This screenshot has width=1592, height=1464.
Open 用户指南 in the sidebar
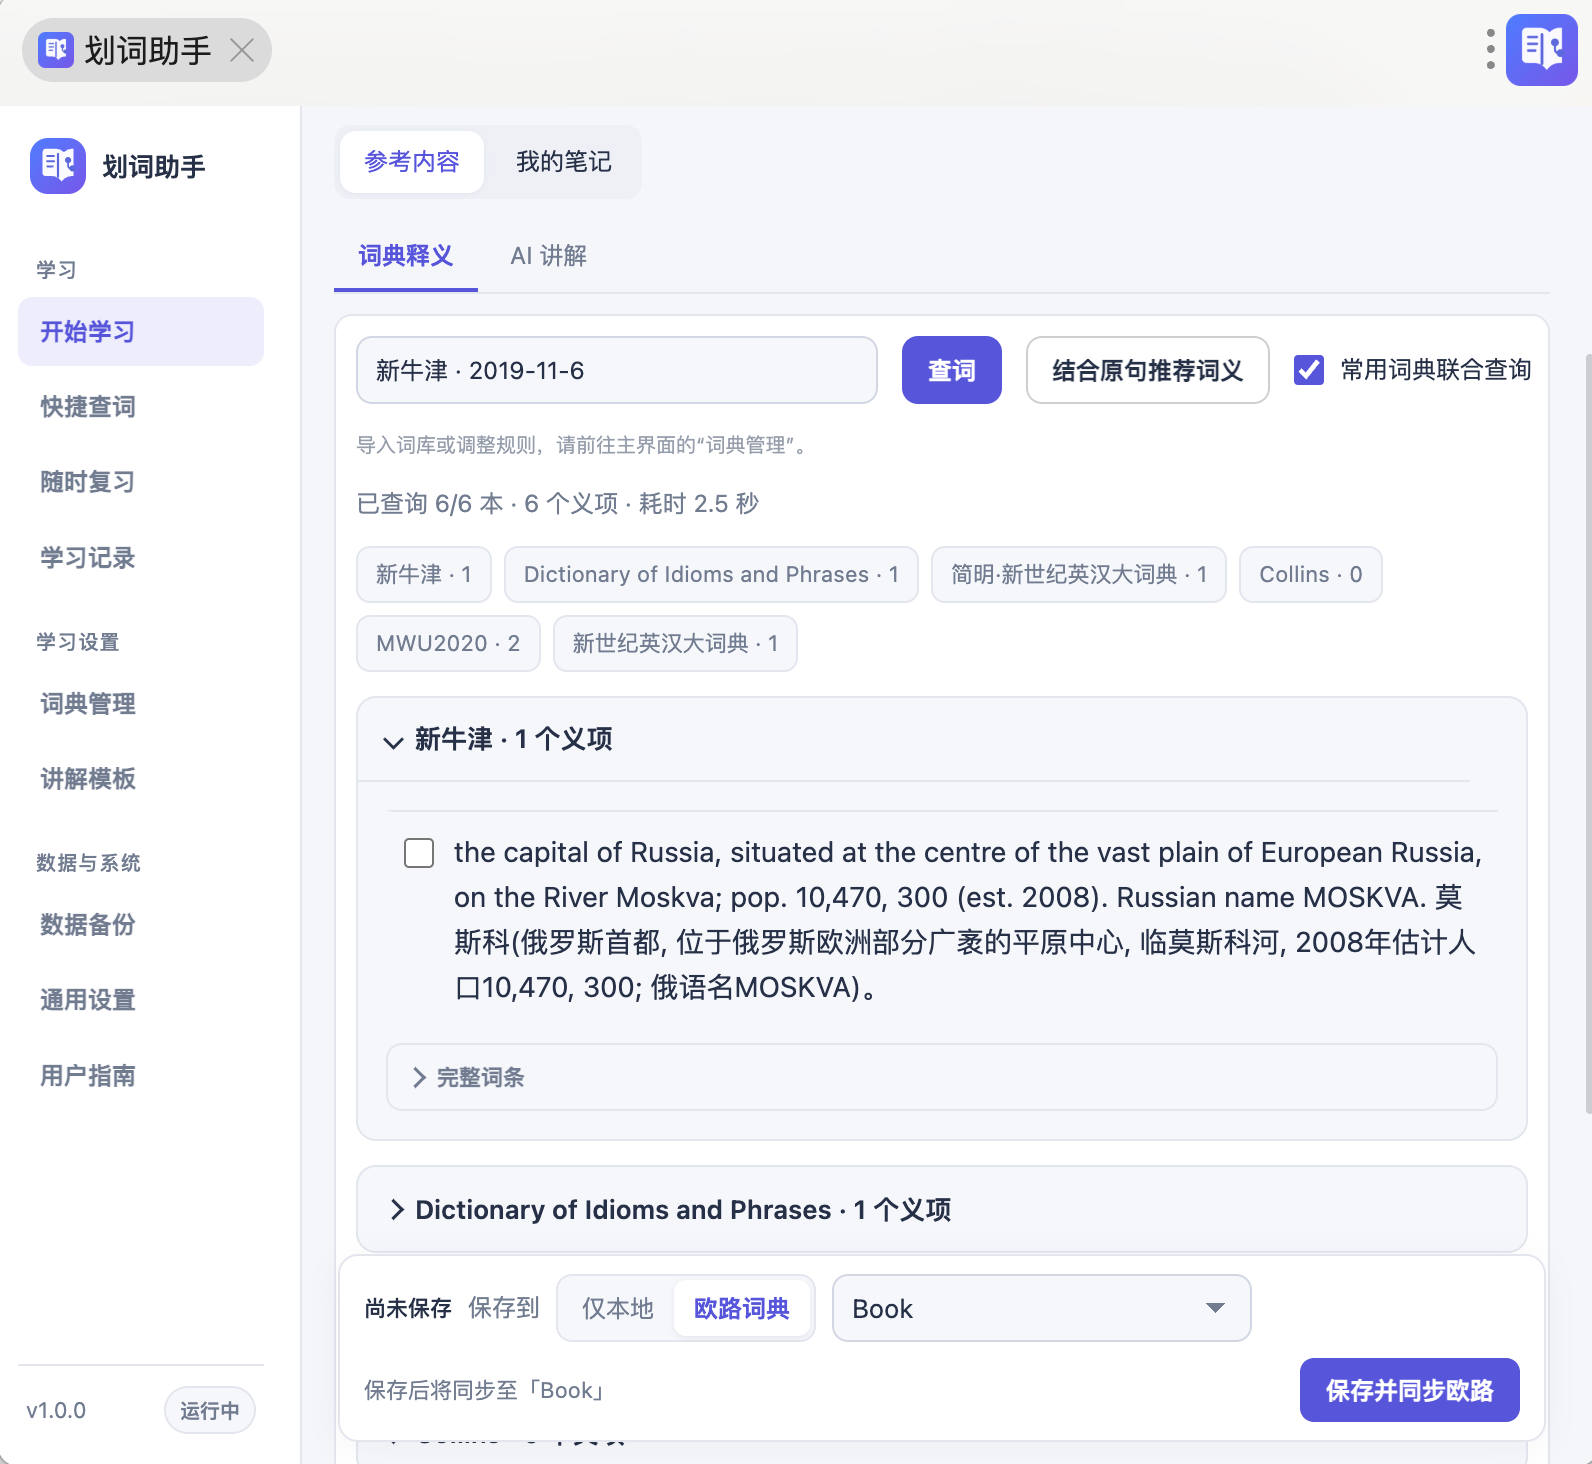click(141, 1076)
